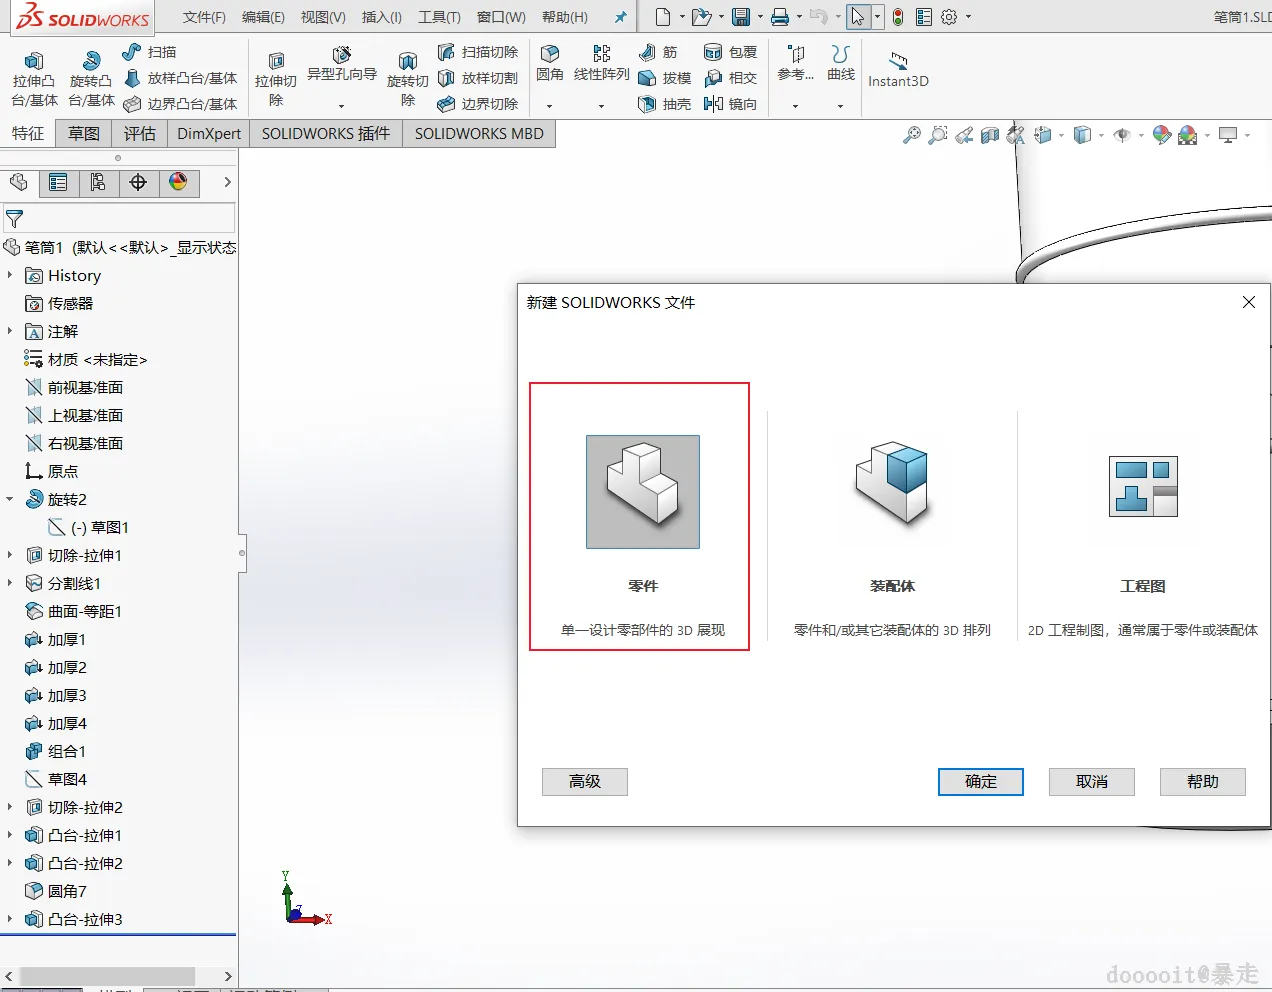Click the Draft (拔模) tool
Screen dimensions: 1272x992
[x=665, y=78]
